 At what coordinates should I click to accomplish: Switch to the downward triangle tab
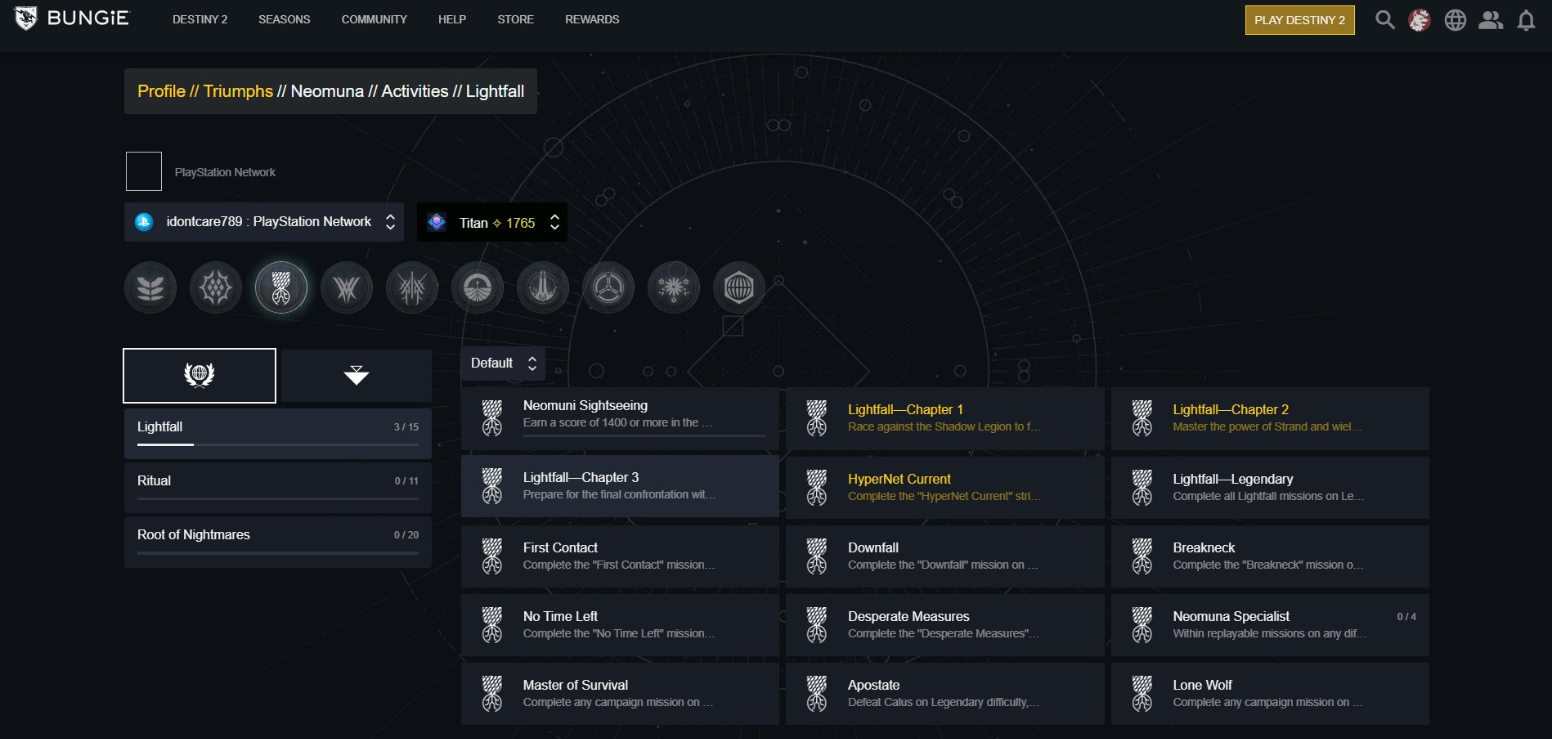tap(357, 375)
